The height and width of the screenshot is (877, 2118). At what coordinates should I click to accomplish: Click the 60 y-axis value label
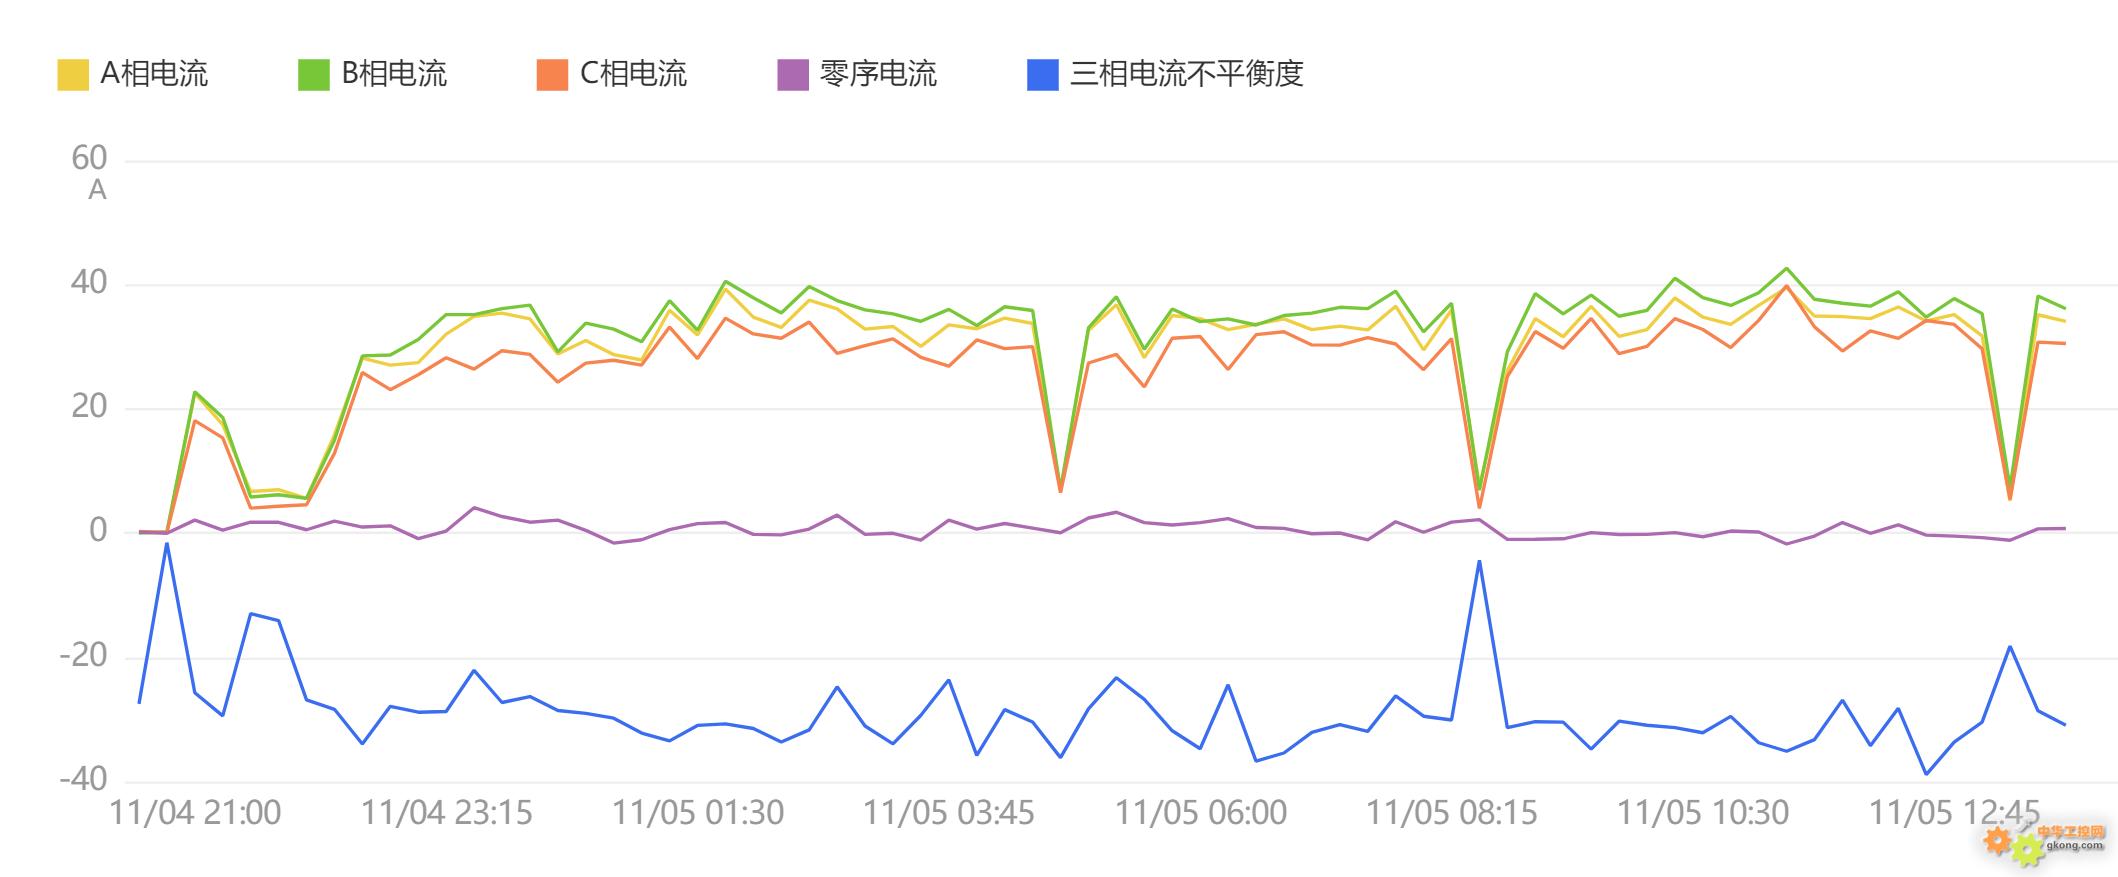point(89,158)
